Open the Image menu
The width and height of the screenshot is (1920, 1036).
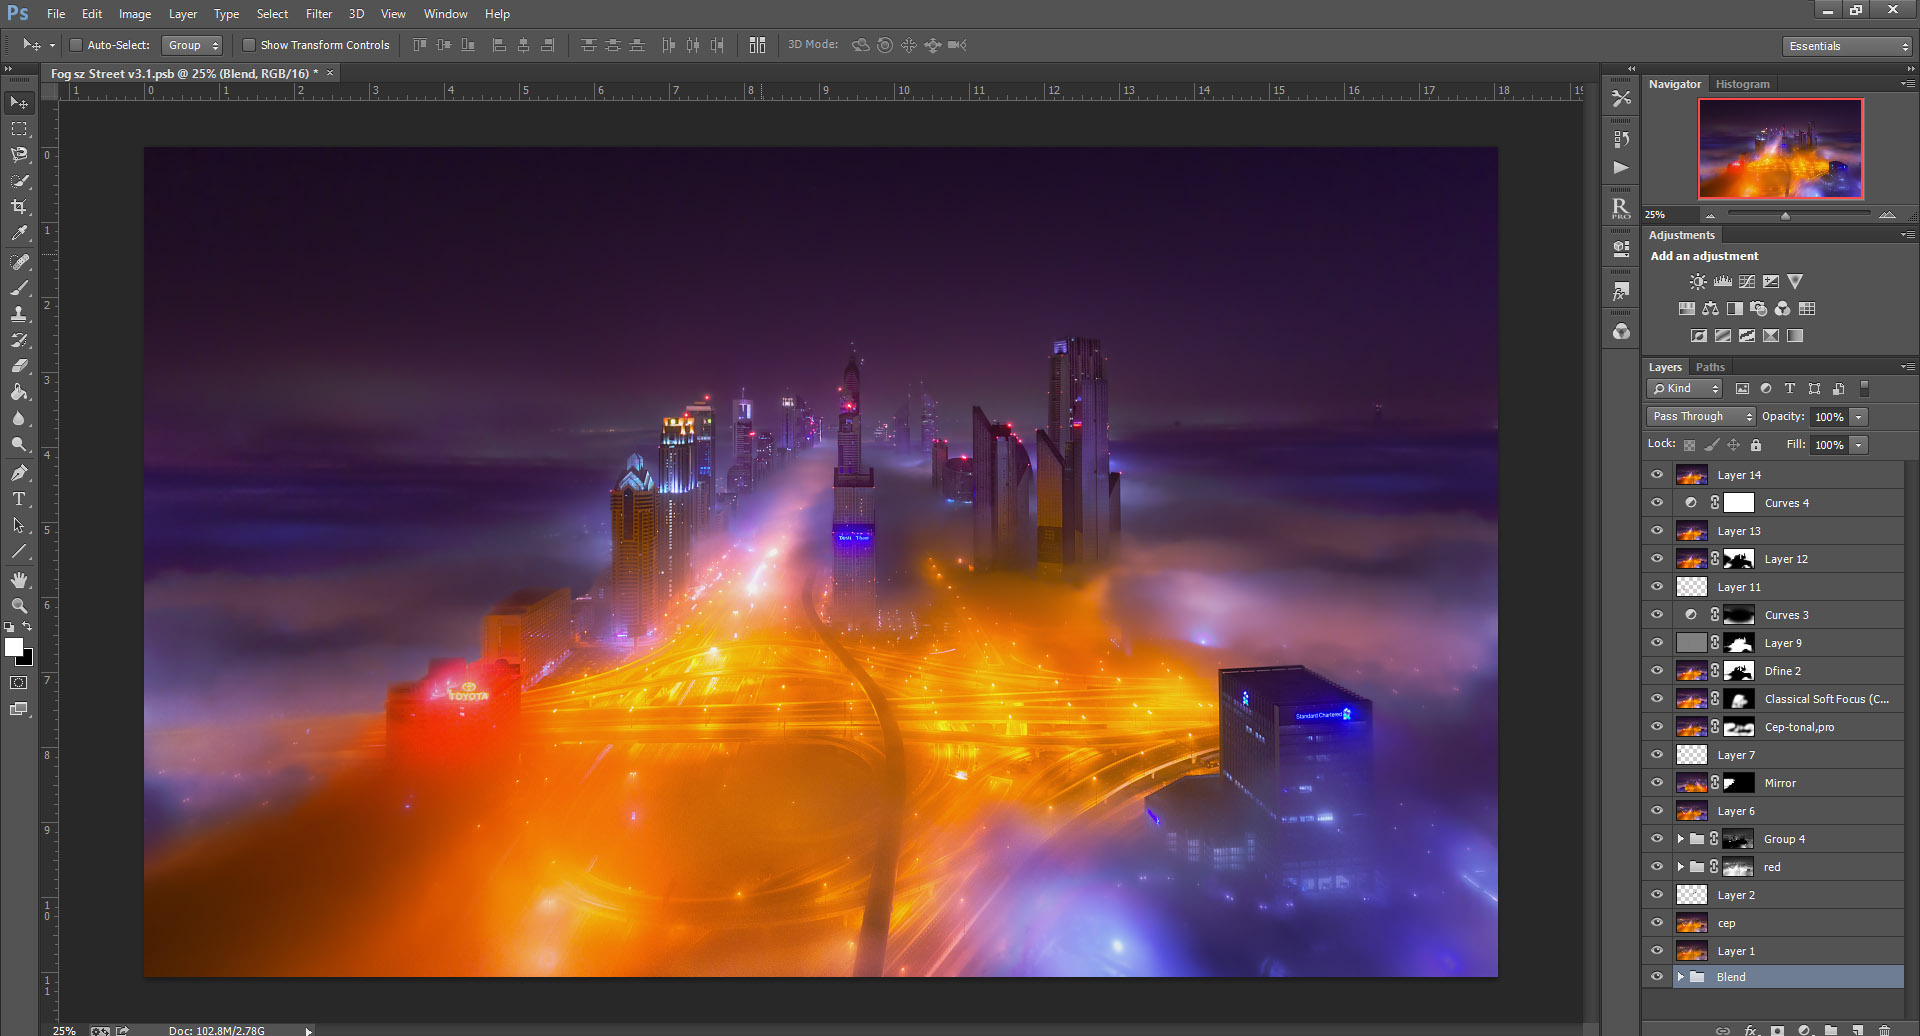click(135, 14)
